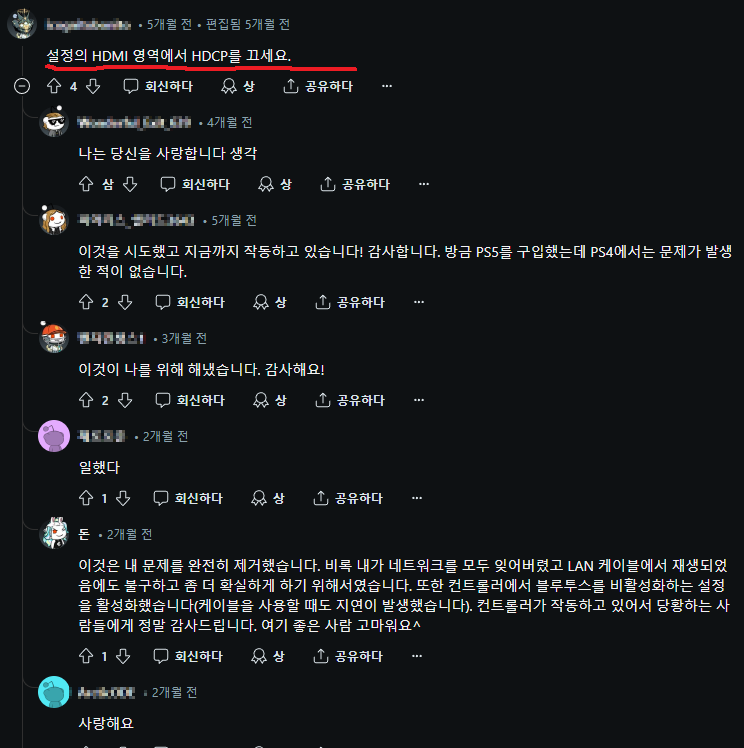Open more options on '감사해요!' reply

[419, 400]
